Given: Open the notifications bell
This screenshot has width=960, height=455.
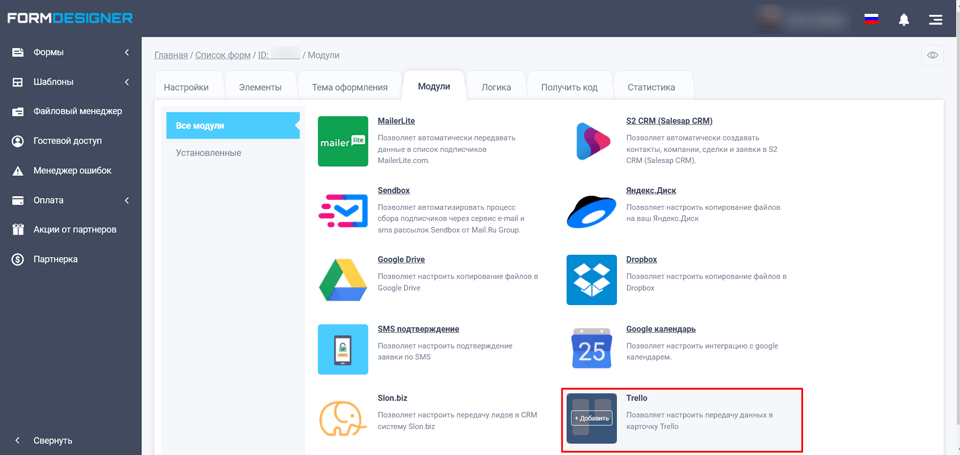Looking at the screenshot, I should coord(904,20).
